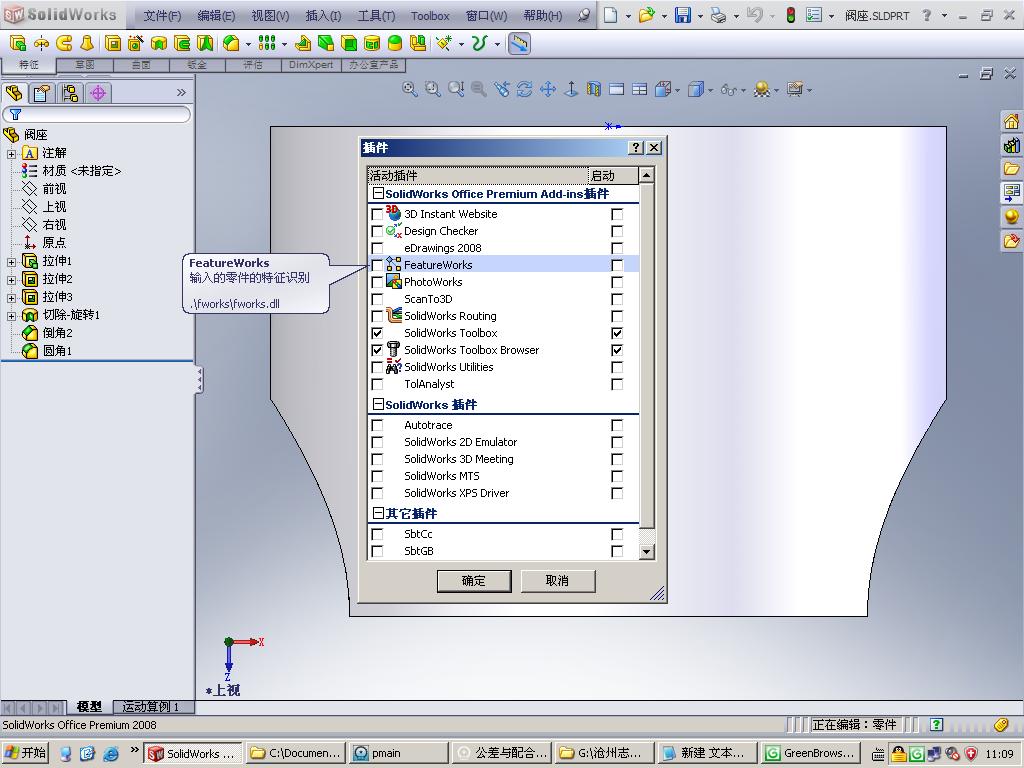This screenshot has width=1024, height=768.
Task: Uncheck SolidWorks Toolbox Browser startup checkbox
Action: 616,350
